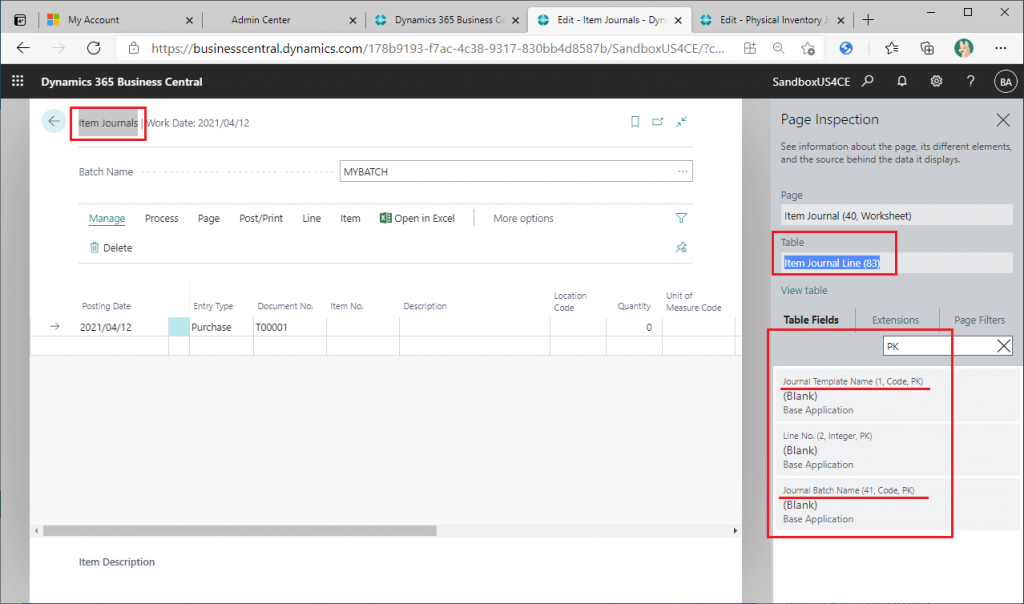Screen dimensions: 1024x604
Task: Open the browser favorites list
Action: [891, 48]
